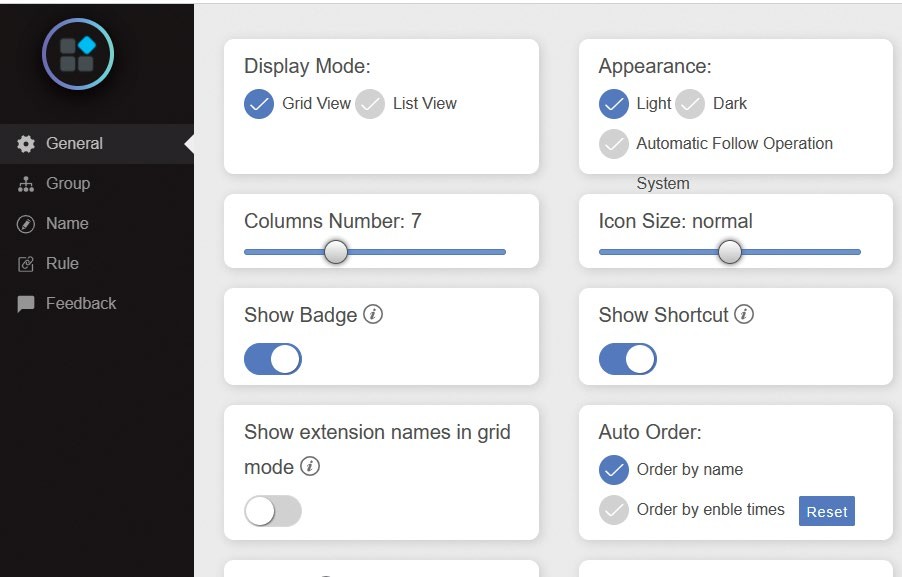The height and width of the screenshot is (577, 902).
Task: Click the extension manager logo icon
Action: [x=78, y=54]
